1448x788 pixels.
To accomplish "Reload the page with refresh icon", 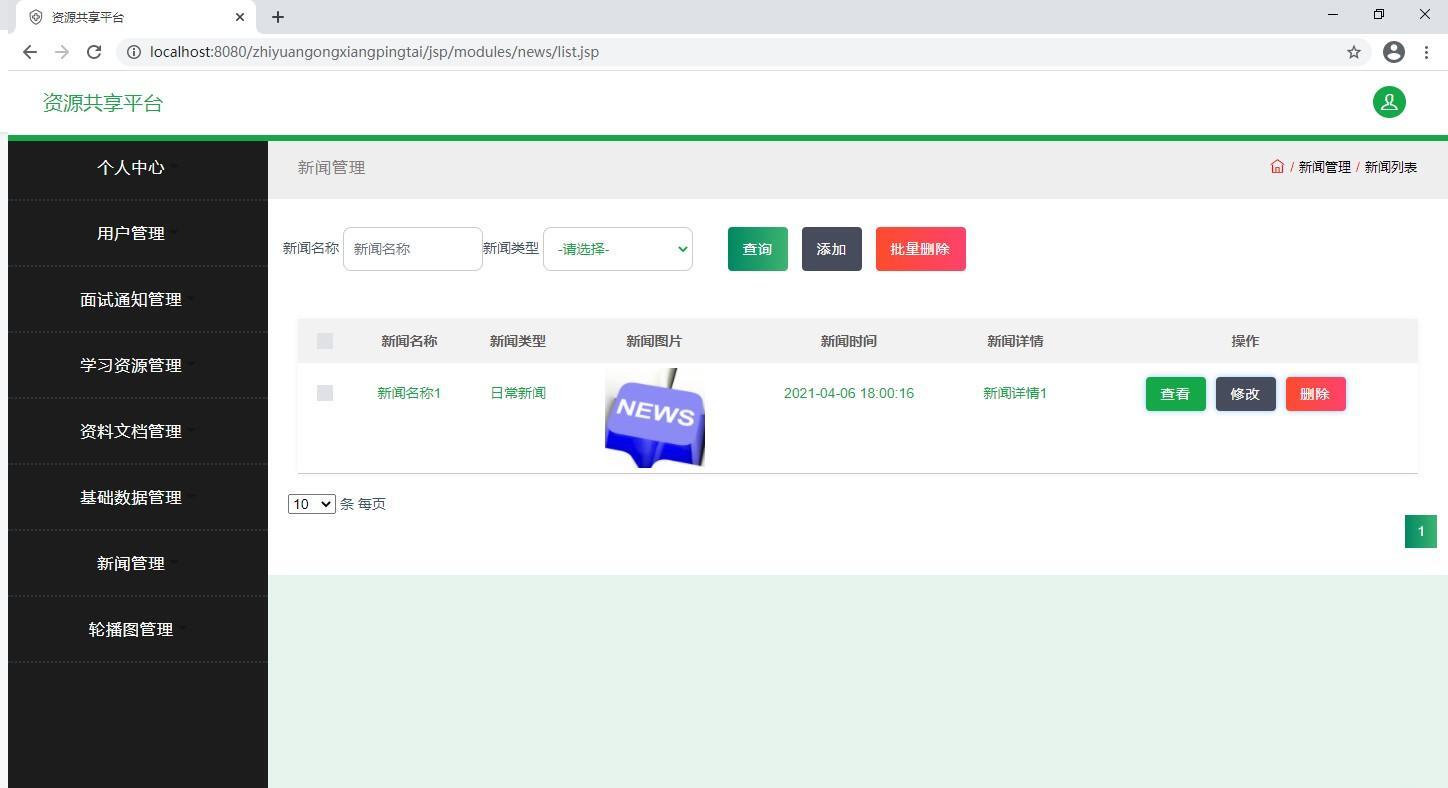I will 94,52.
